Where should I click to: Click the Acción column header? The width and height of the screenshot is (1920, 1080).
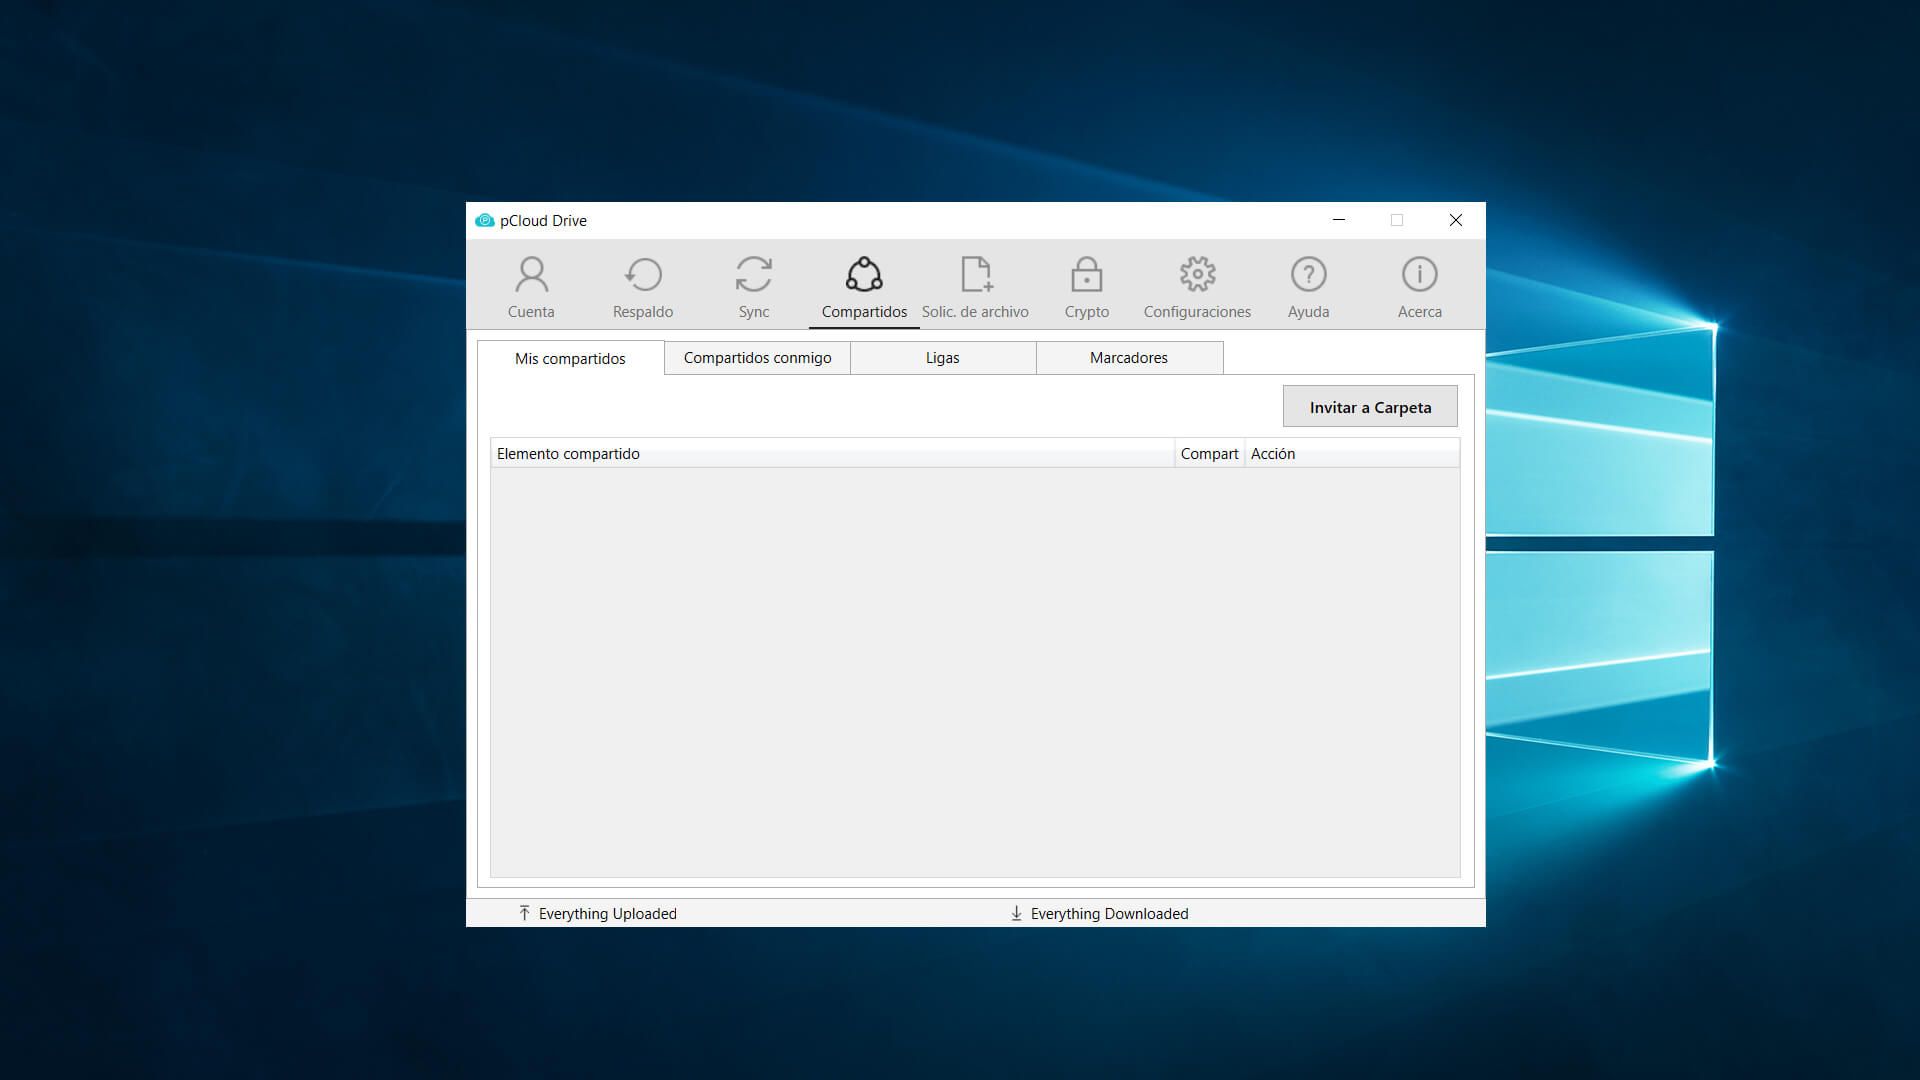tap(1352, 454)
